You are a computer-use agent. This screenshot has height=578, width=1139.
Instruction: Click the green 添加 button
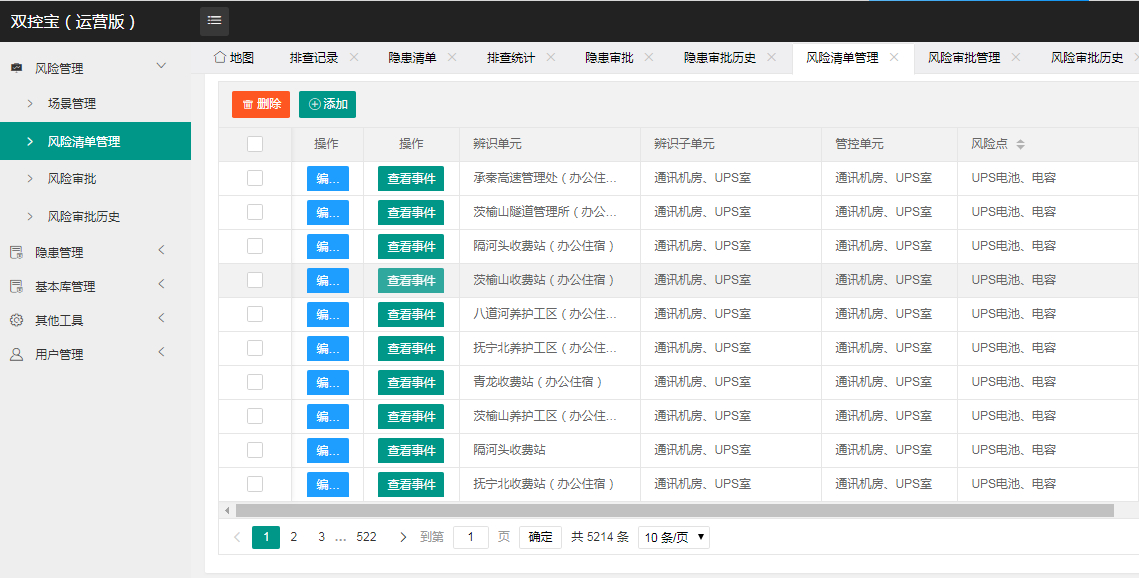328,104
